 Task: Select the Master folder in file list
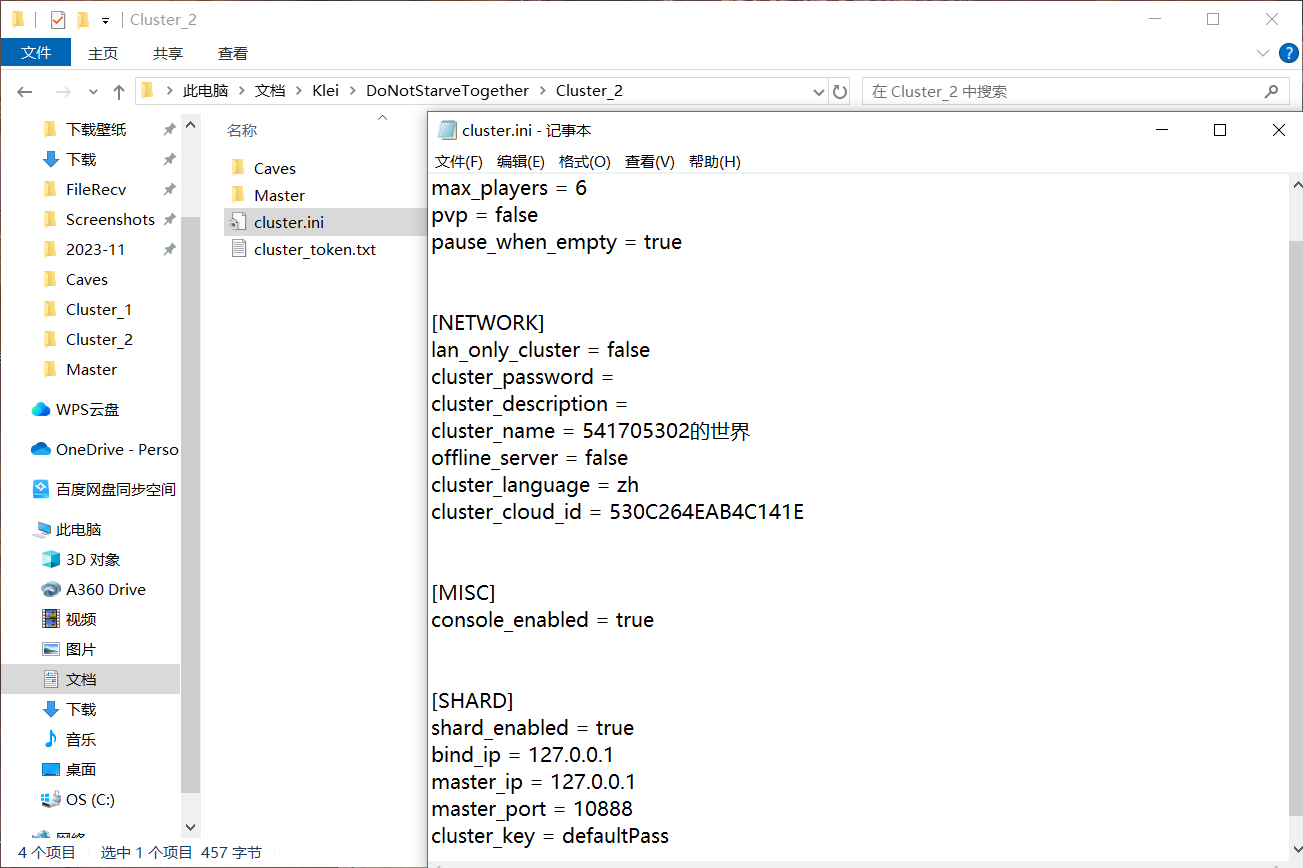(x=279, y=195)
